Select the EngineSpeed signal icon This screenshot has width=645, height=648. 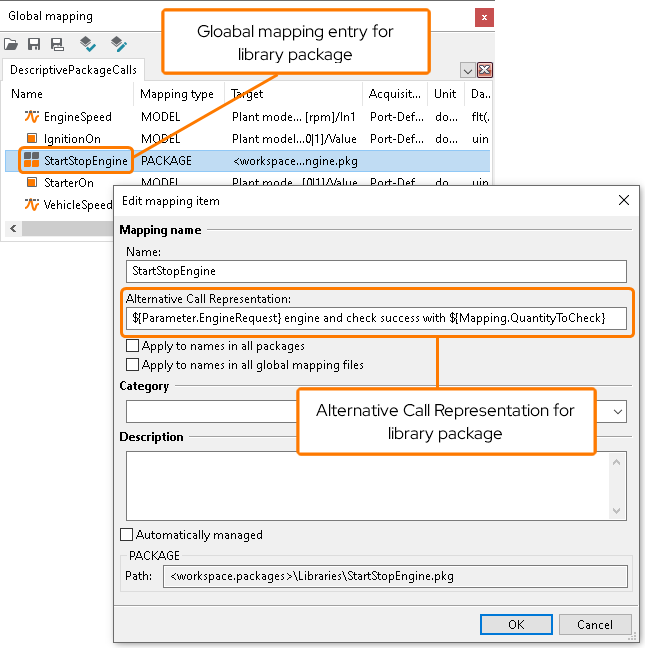pos(32,117)
